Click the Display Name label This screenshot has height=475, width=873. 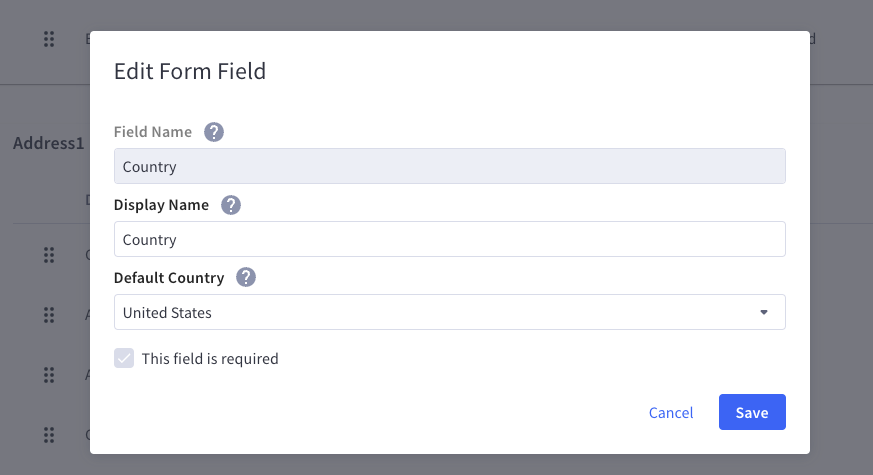point(161,205)
